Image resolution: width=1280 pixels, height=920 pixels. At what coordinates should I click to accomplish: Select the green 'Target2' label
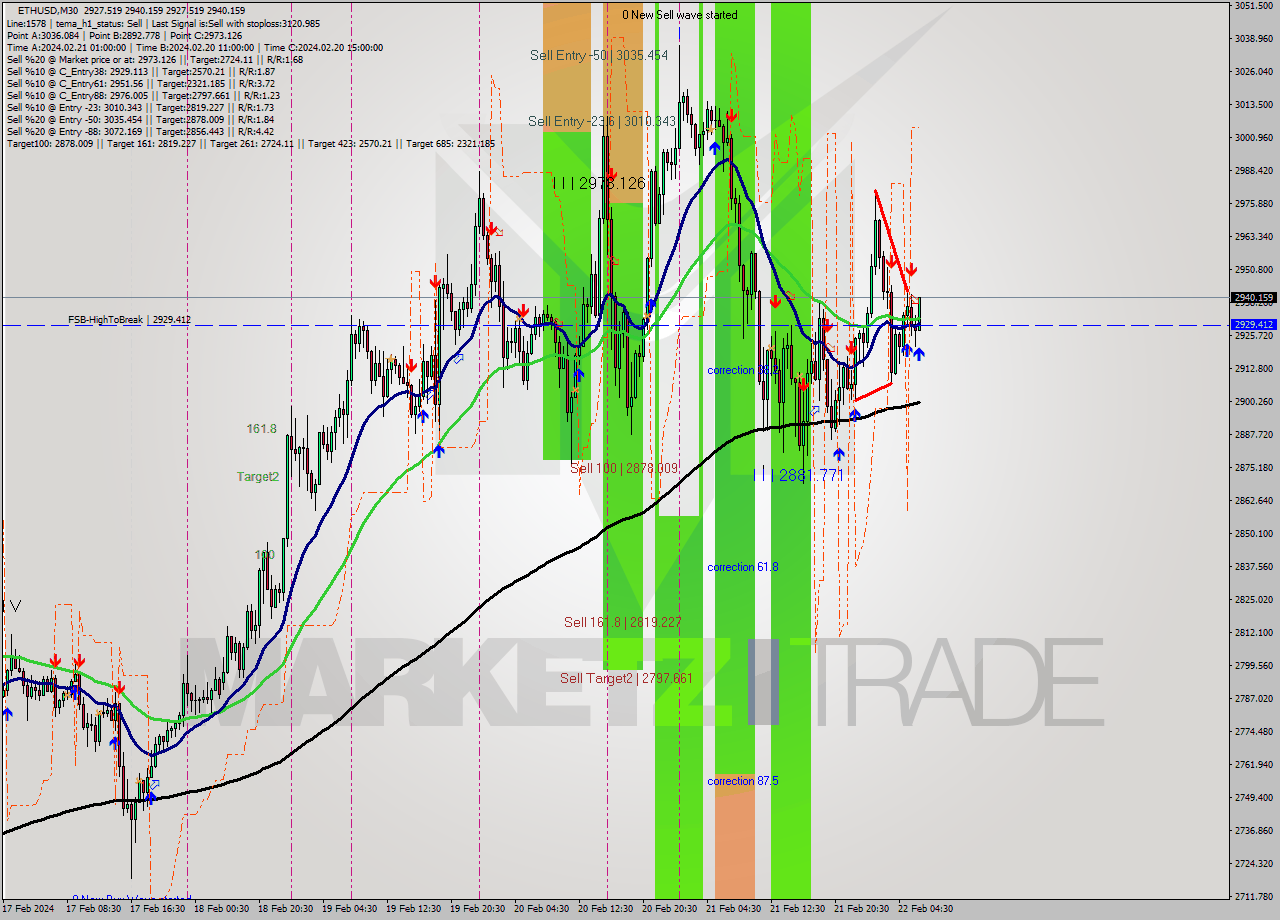[x=258, y=476]
